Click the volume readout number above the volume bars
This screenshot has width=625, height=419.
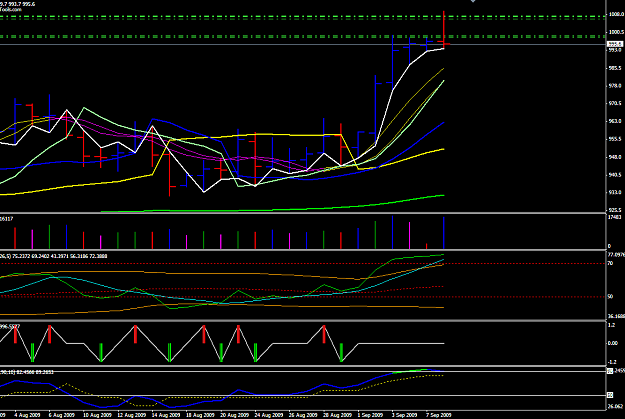tap(6, 218)
